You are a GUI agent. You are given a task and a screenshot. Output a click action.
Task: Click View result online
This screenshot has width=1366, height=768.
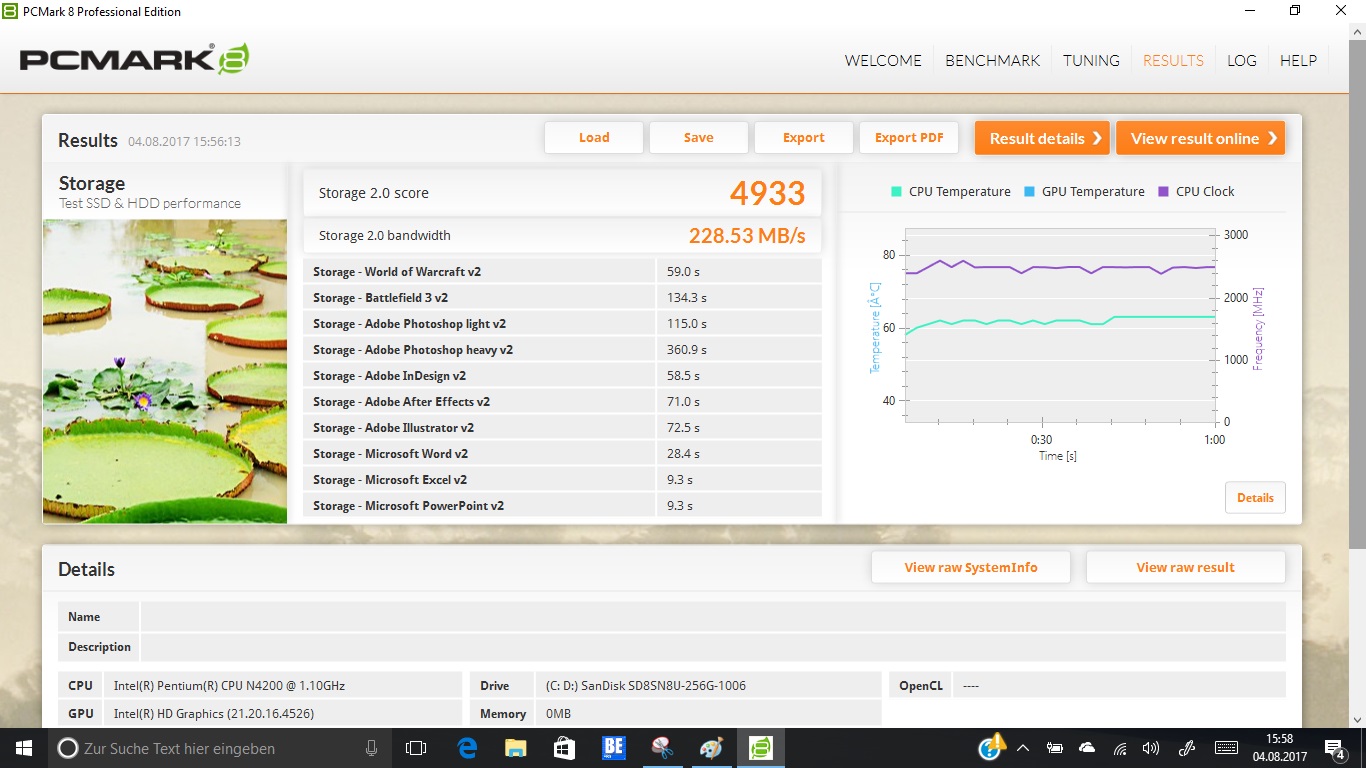(x=1201, y=138)
